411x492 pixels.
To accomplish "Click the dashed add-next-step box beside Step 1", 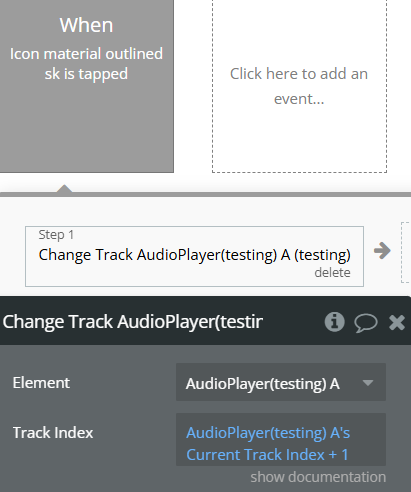I will click(406, 252).
